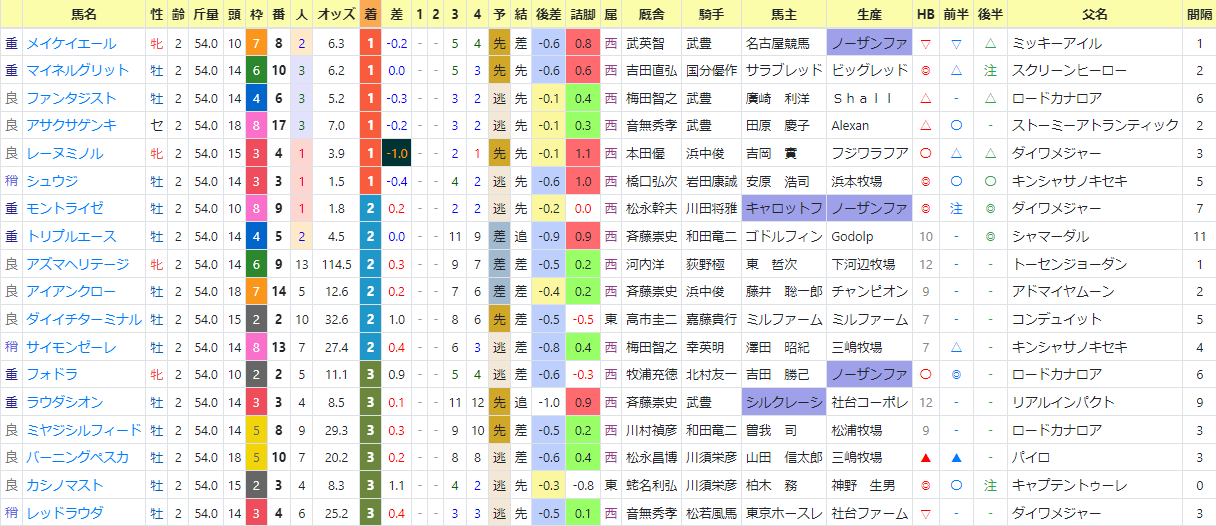Open horse link モントライゼ
The image size is (1216, 526).
(x=65, y=208)
